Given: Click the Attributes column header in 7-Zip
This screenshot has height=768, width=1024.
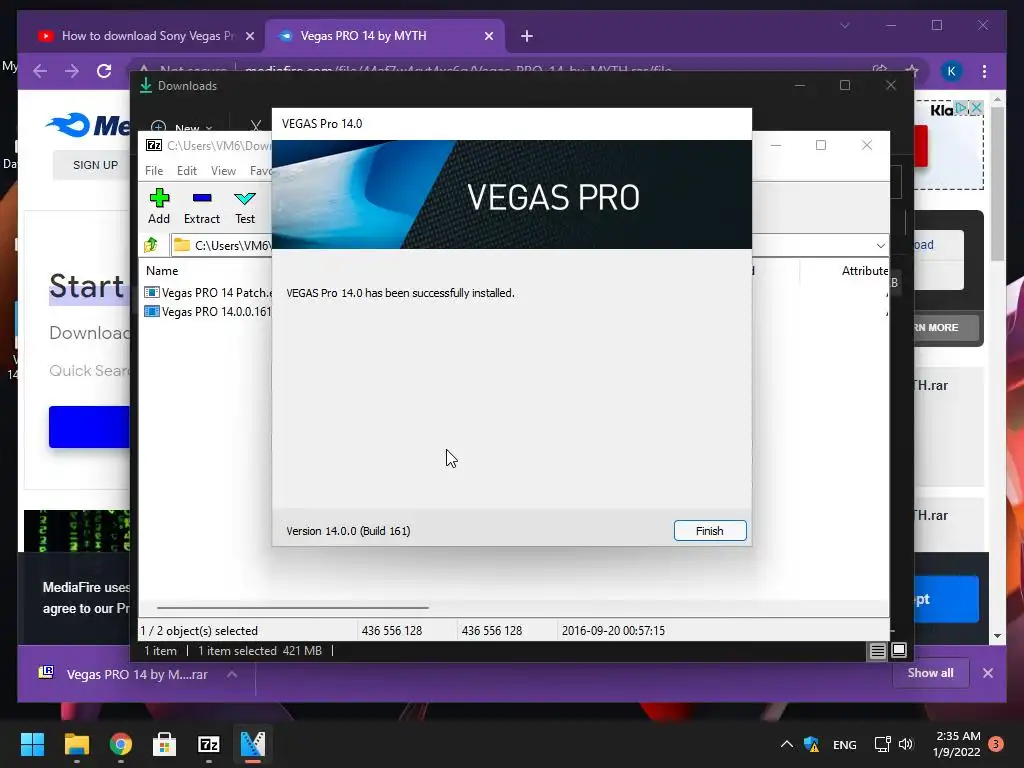Looking at the screenshot, I should [x=863, y=270].
